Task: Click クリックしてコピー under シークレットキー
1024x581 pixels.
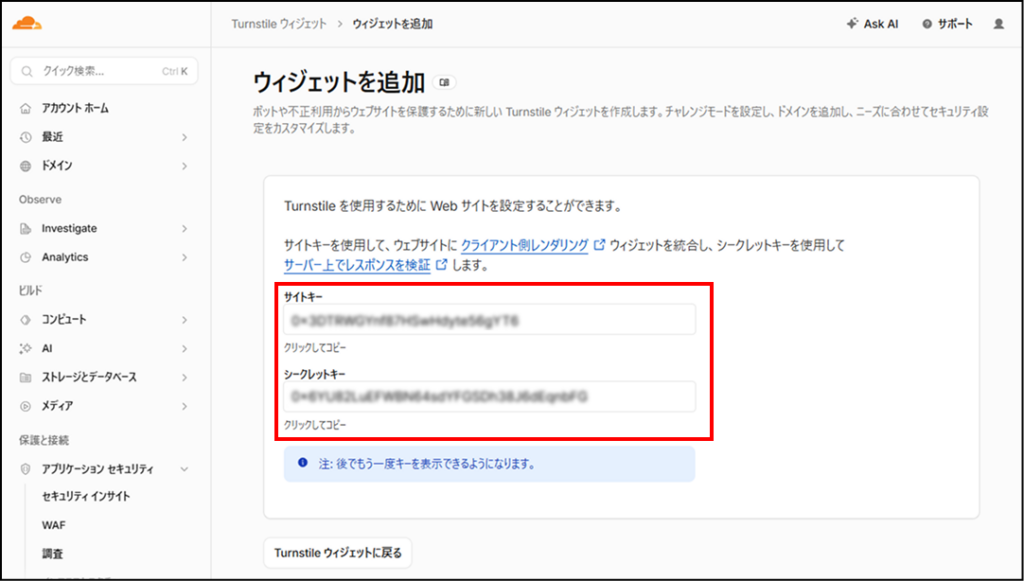Action: tap(315, 425)
